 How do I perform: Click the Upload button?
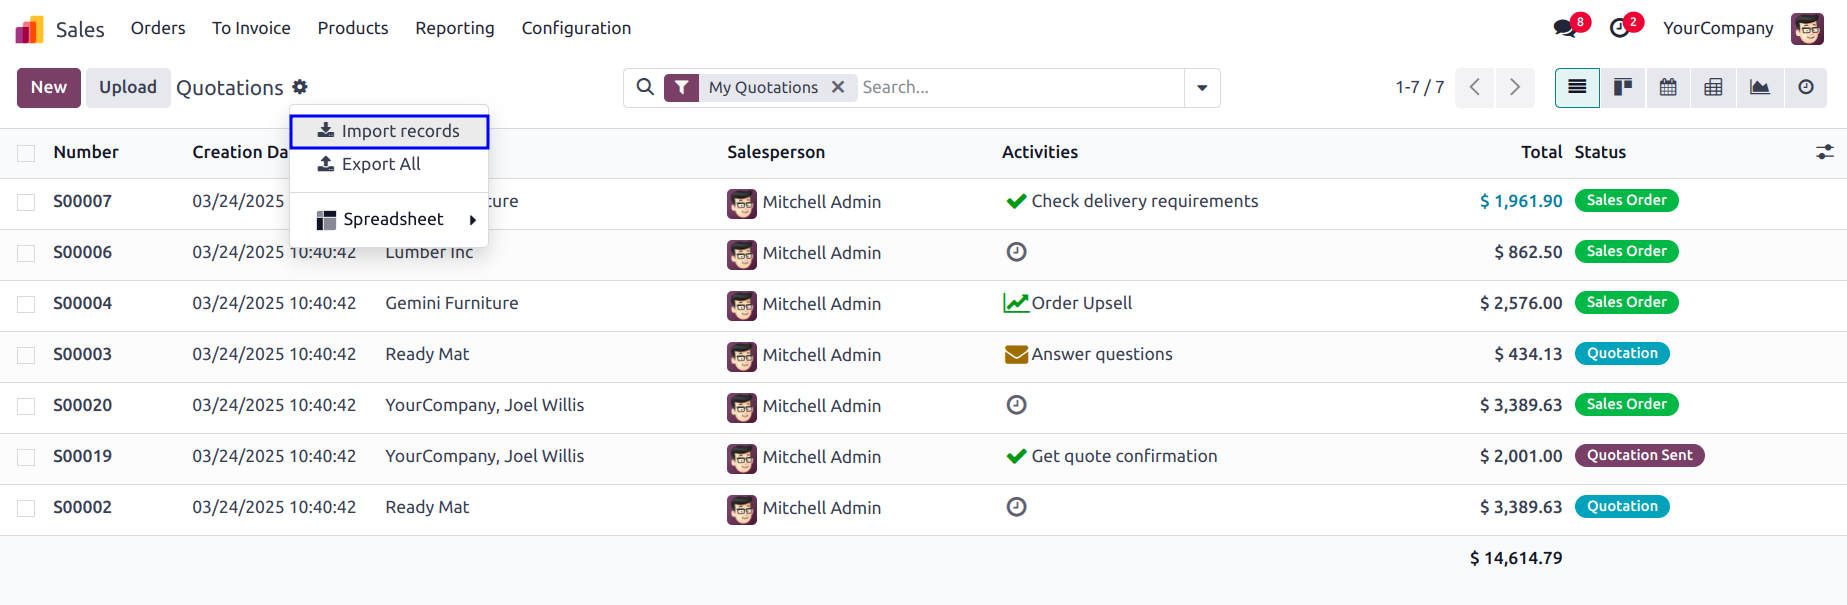[x=128, y=88]
